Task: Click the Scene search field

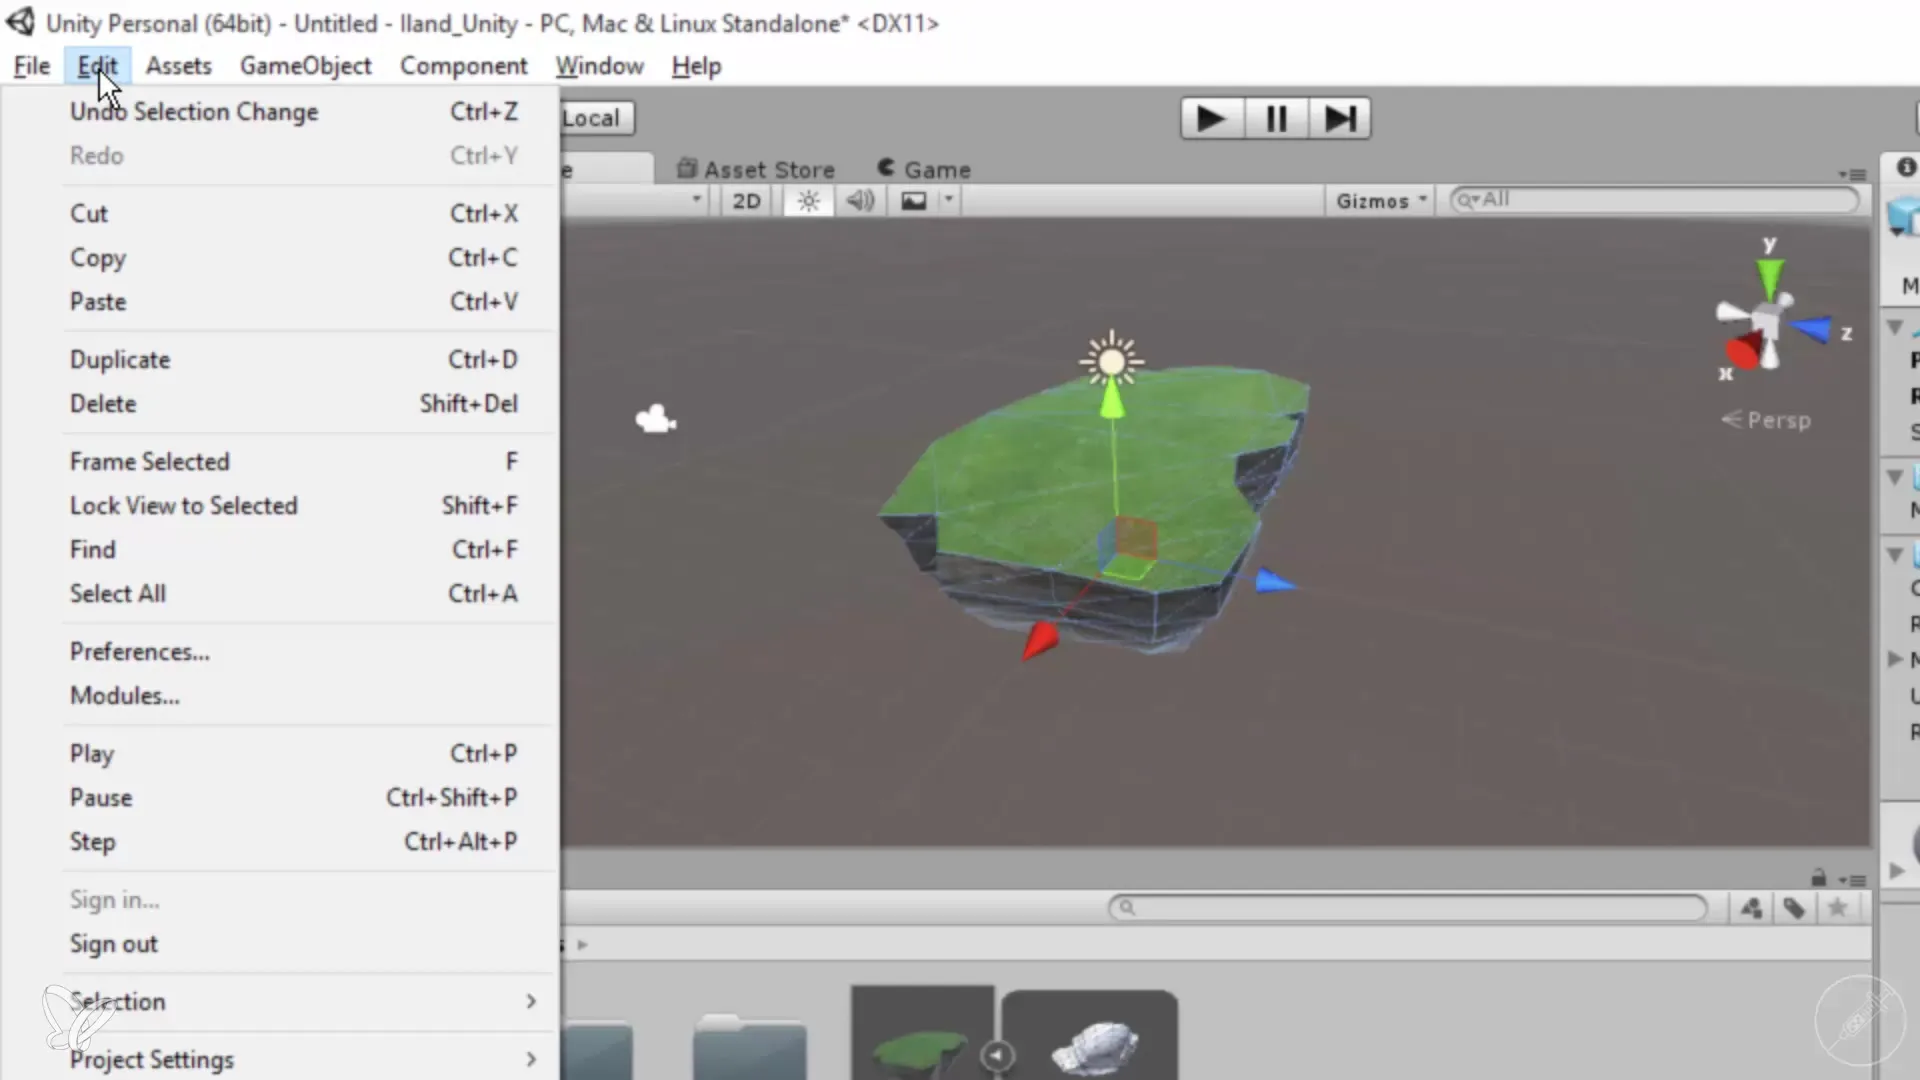Action: [1654, 200]
